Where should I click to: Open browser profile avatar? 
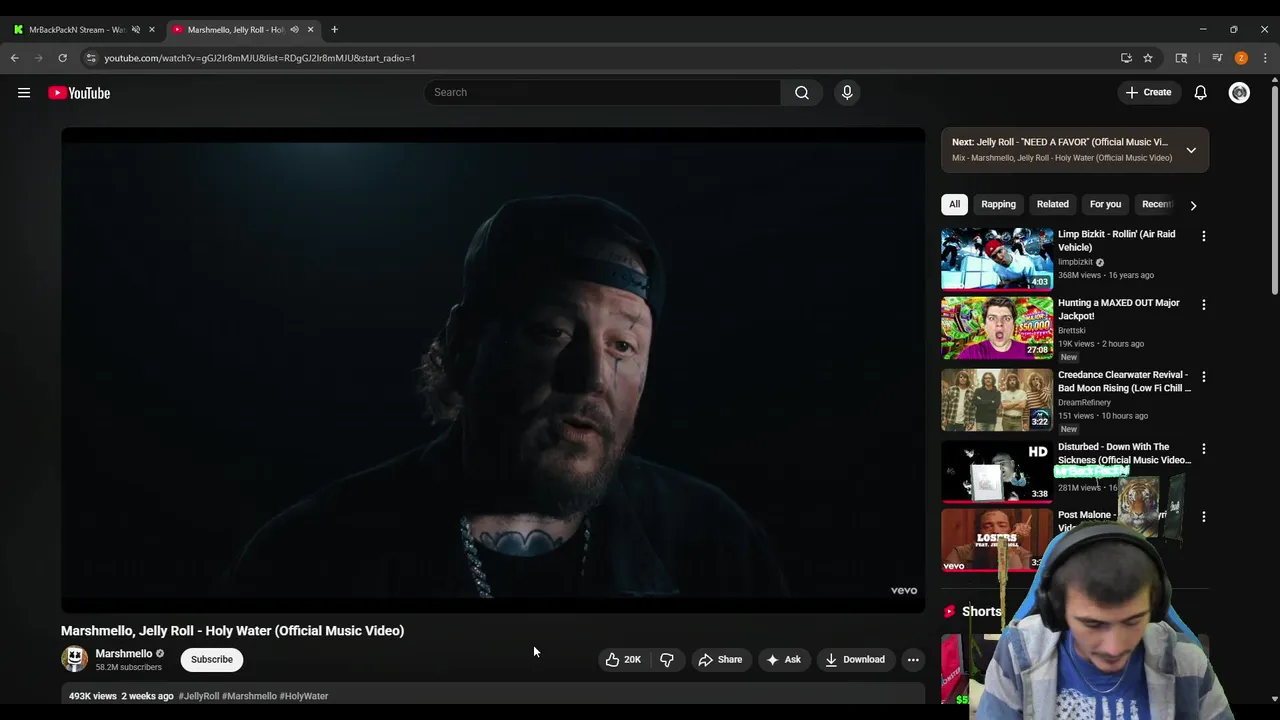coord(1241,58)
